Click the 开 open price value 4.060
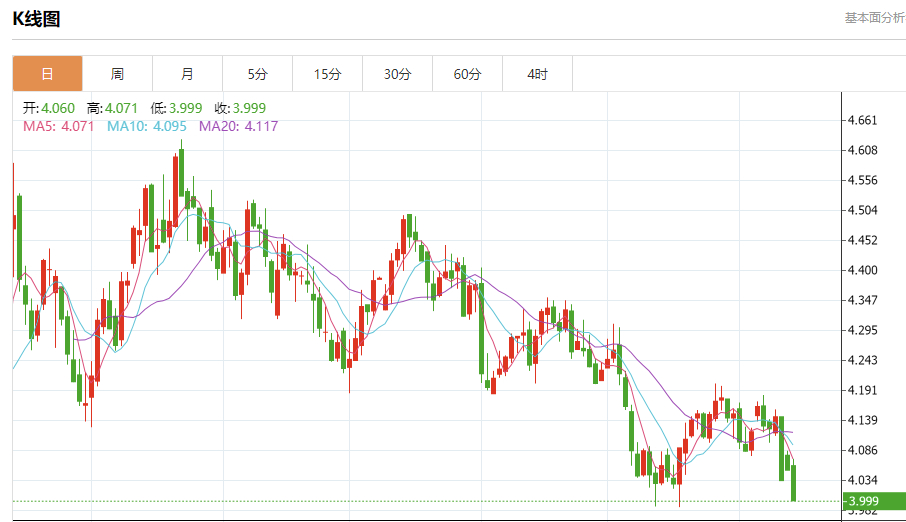The image size is (906, 522). [60, 108]
